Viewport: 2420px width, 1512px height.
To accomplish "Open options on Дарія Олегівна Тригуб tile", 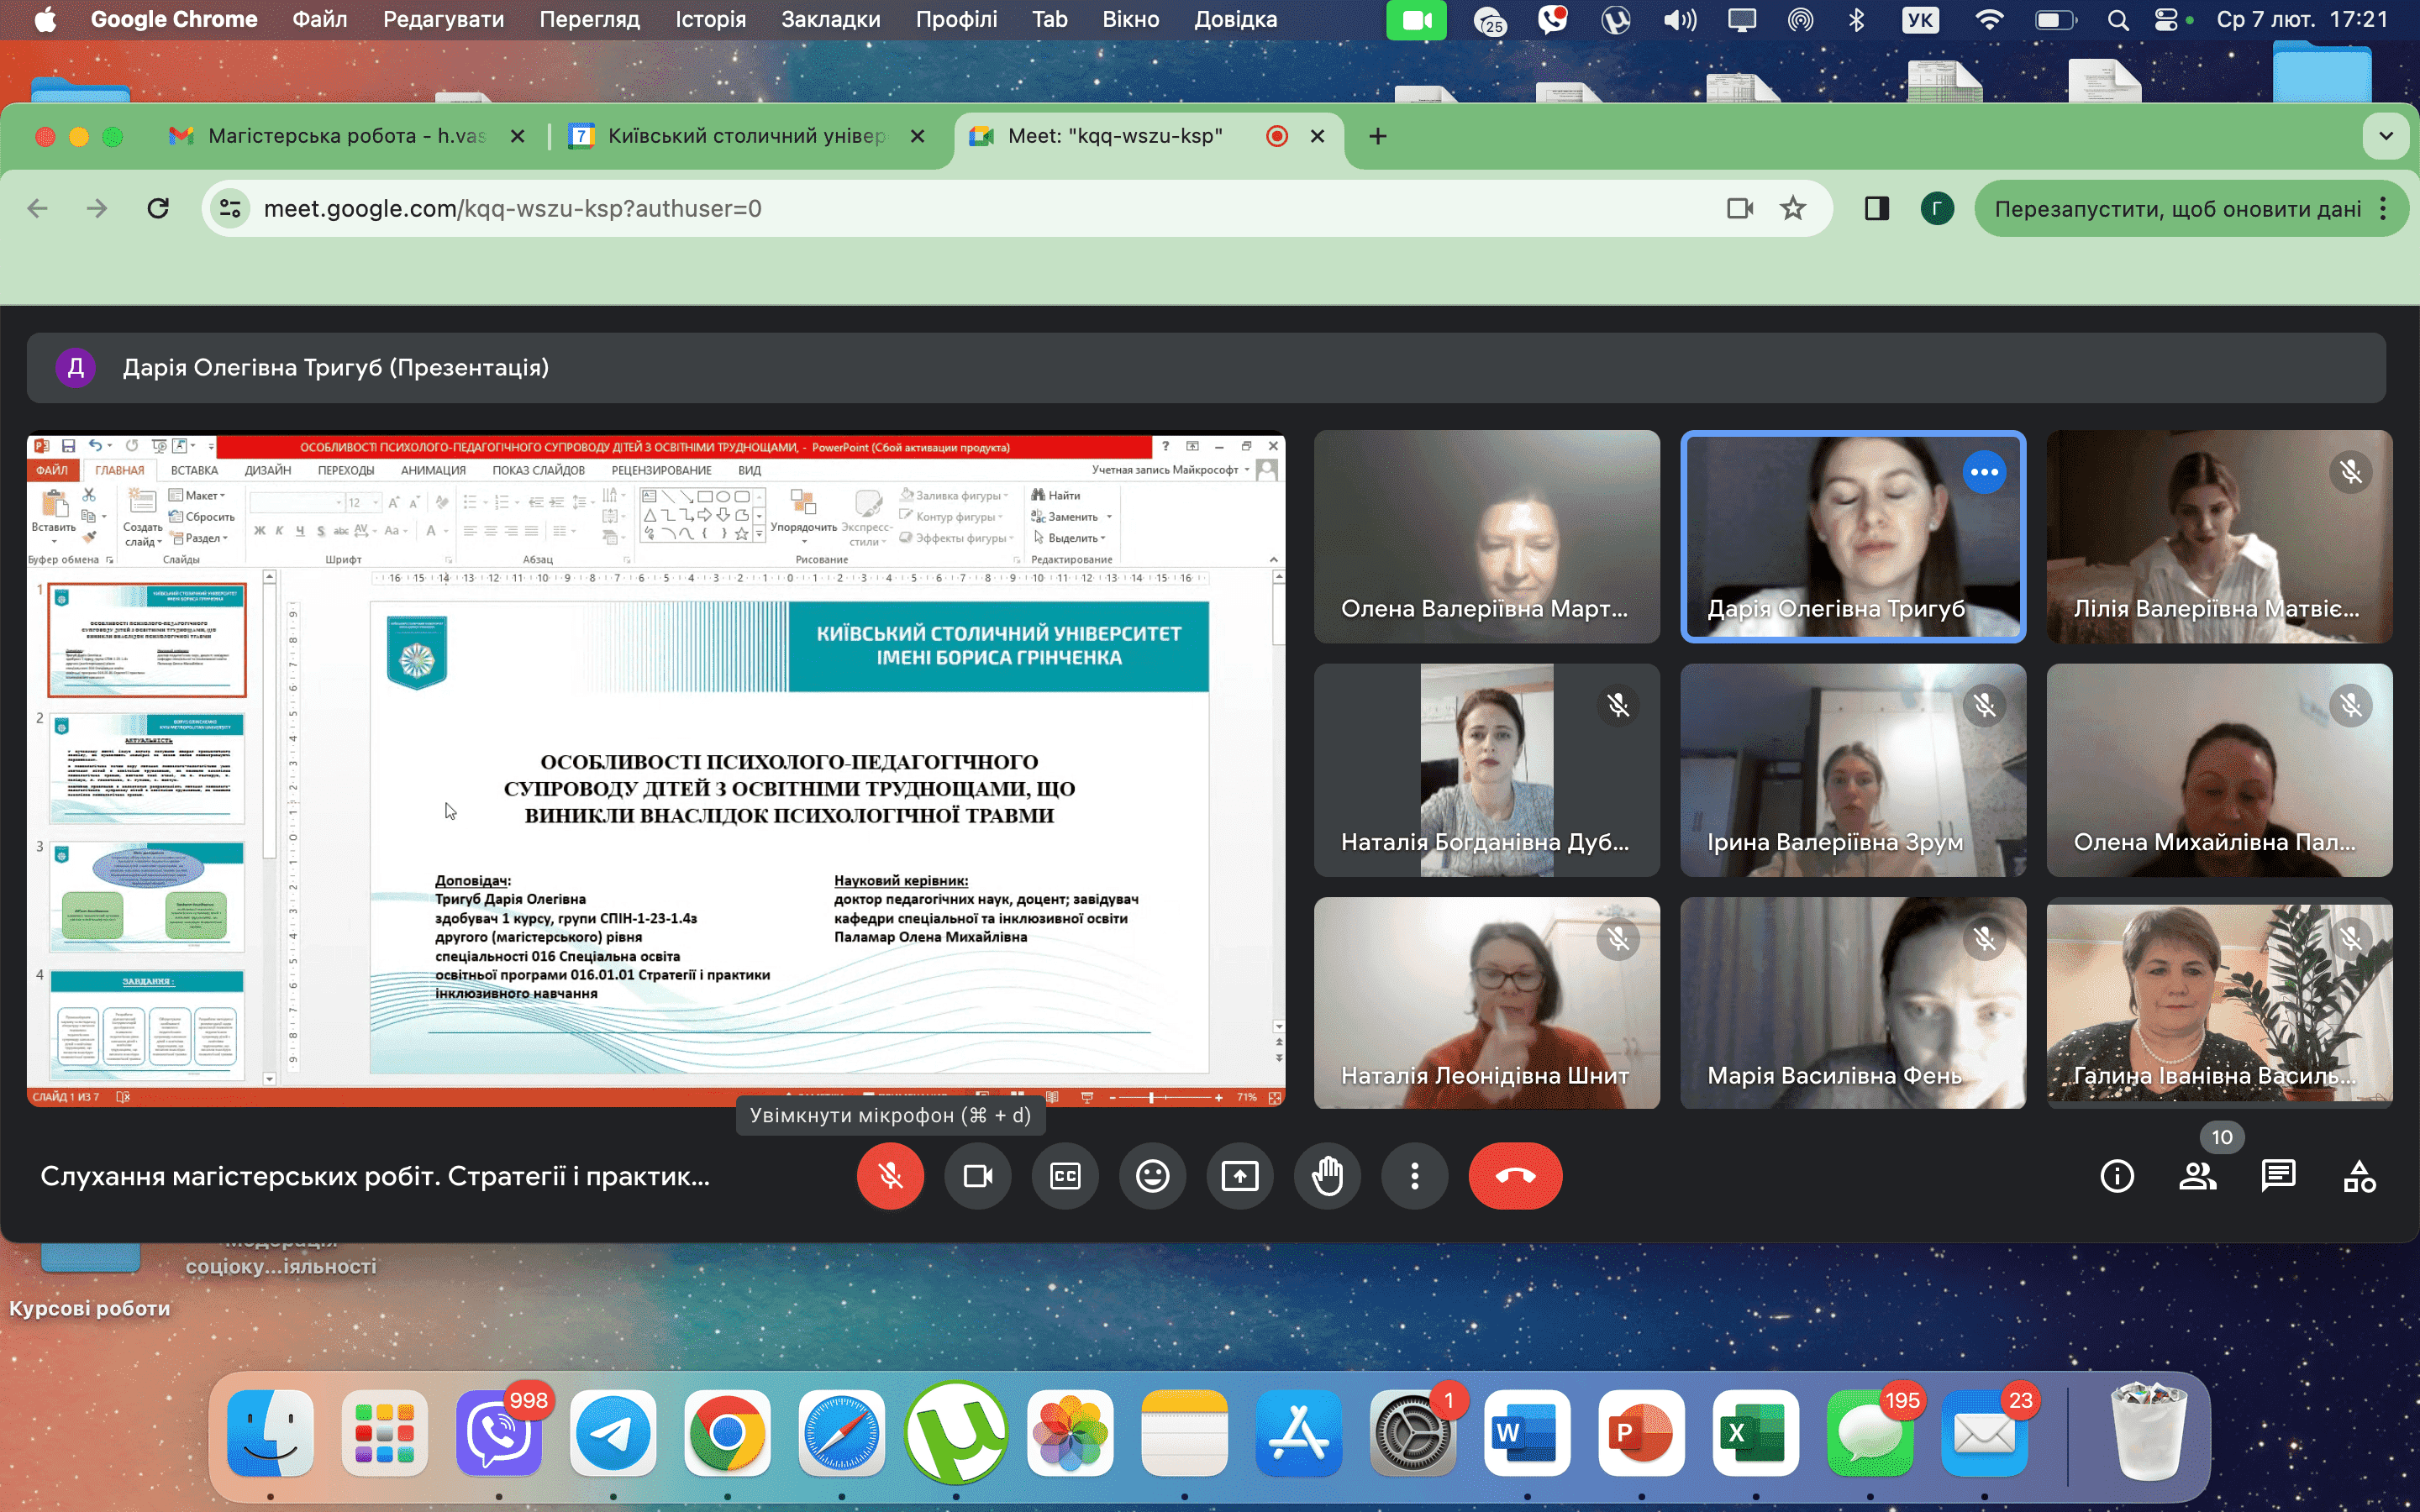I will (1984, 472).
